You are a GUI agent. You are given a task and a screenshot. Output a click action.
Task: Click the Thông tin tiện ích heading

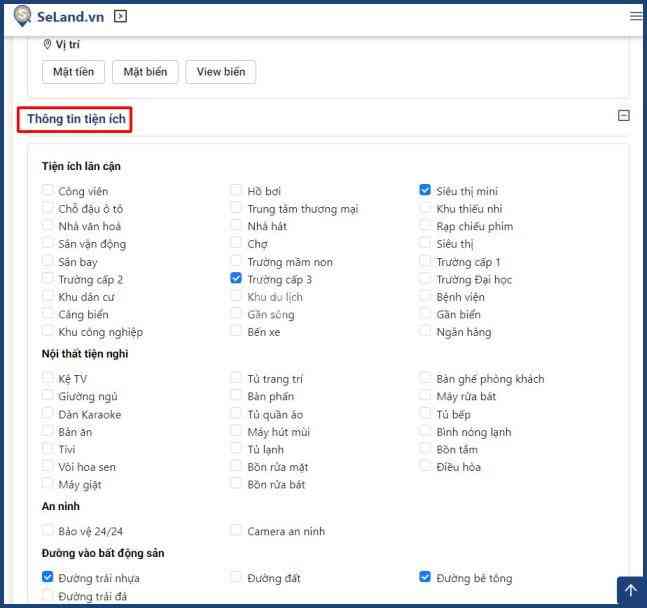pyautogui.click(x=75, y=119)
